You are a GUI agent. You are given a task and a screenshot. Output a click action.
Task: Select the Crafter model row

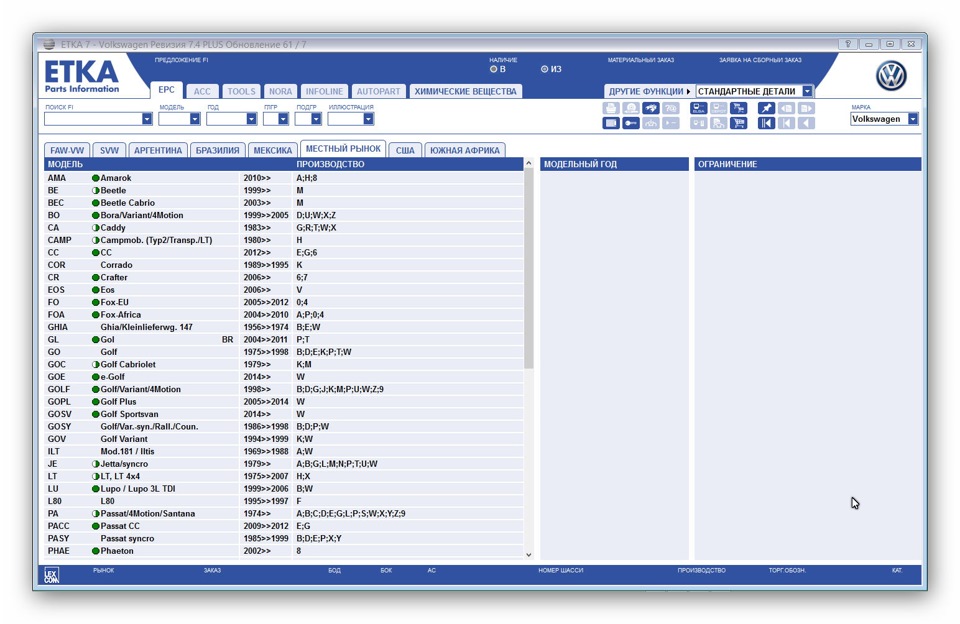(284, 277)
